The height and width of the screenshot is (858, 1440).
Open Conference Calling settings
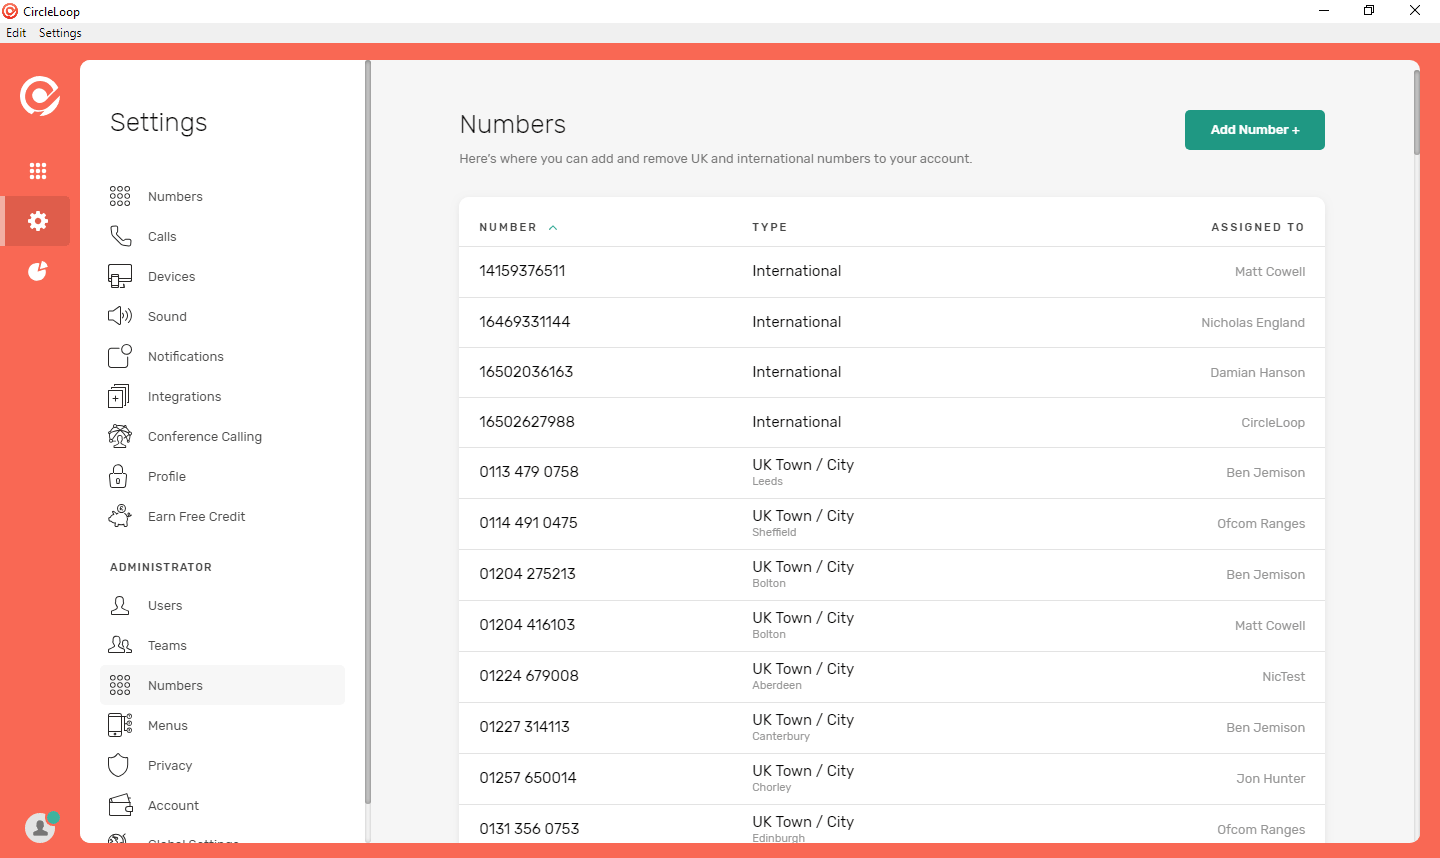(x=204, y=437)
